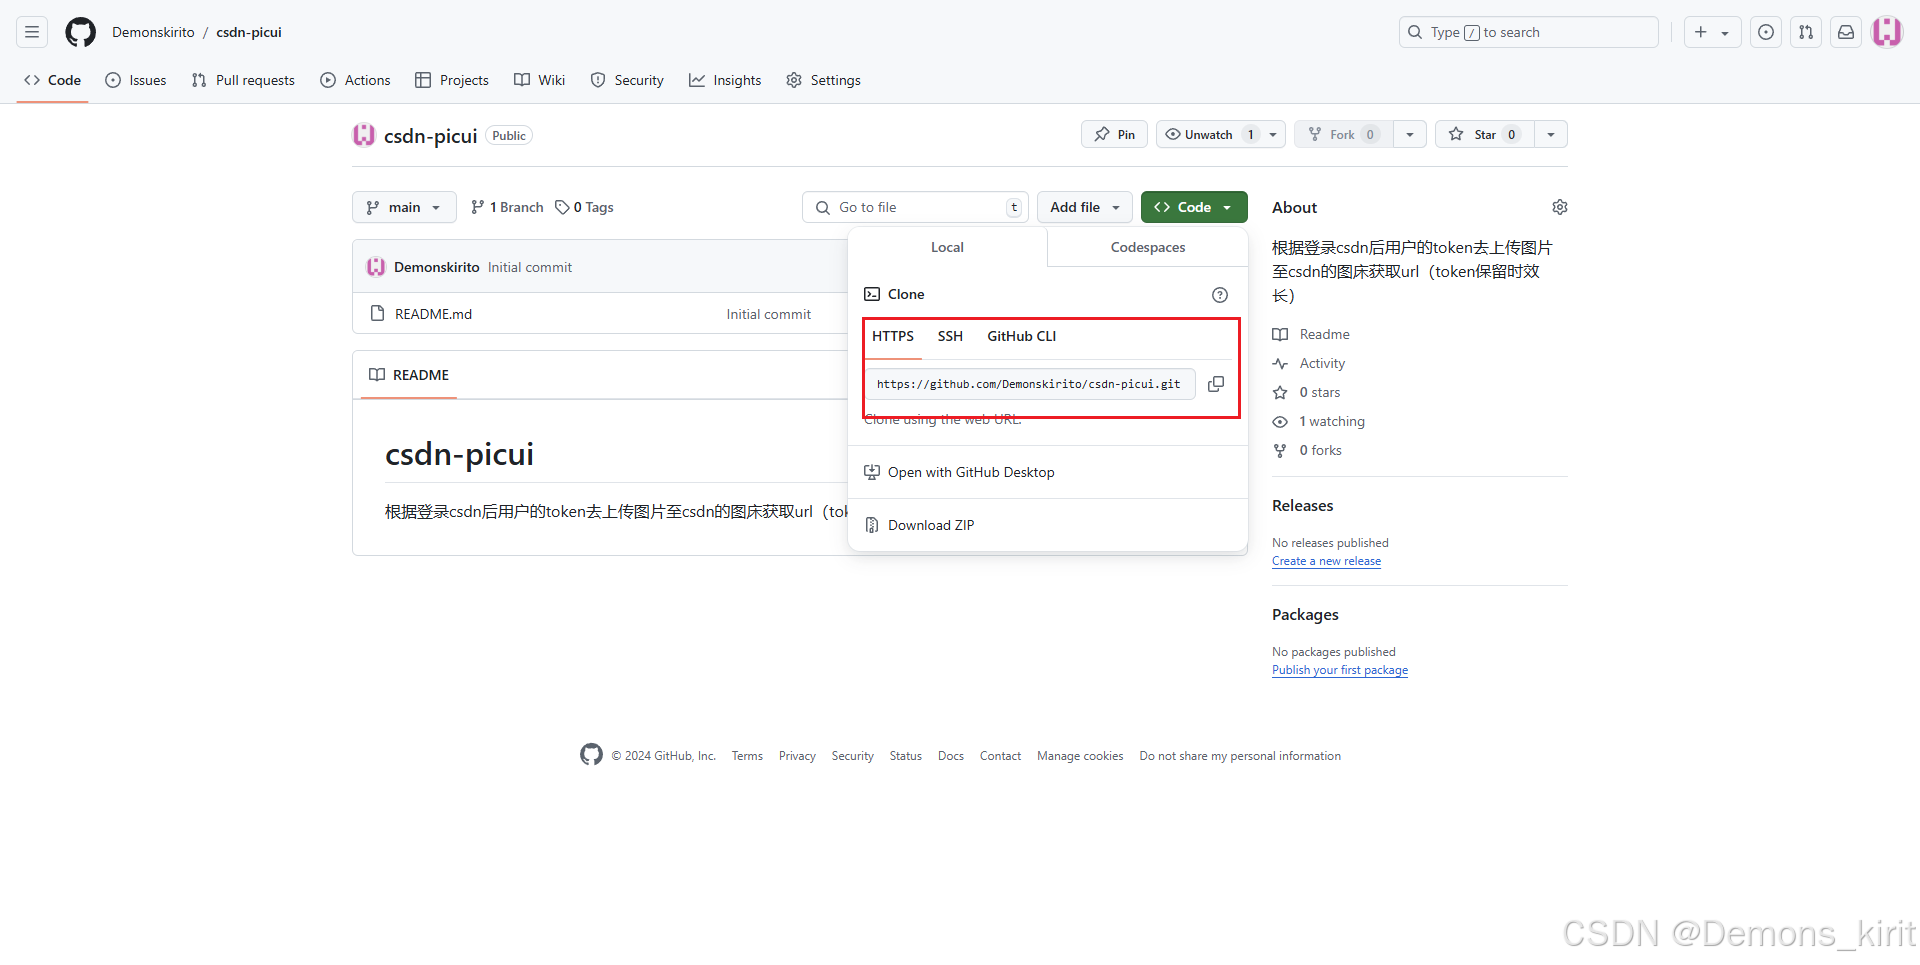
Task: Click the Unwatch button
Action: 1208,134
